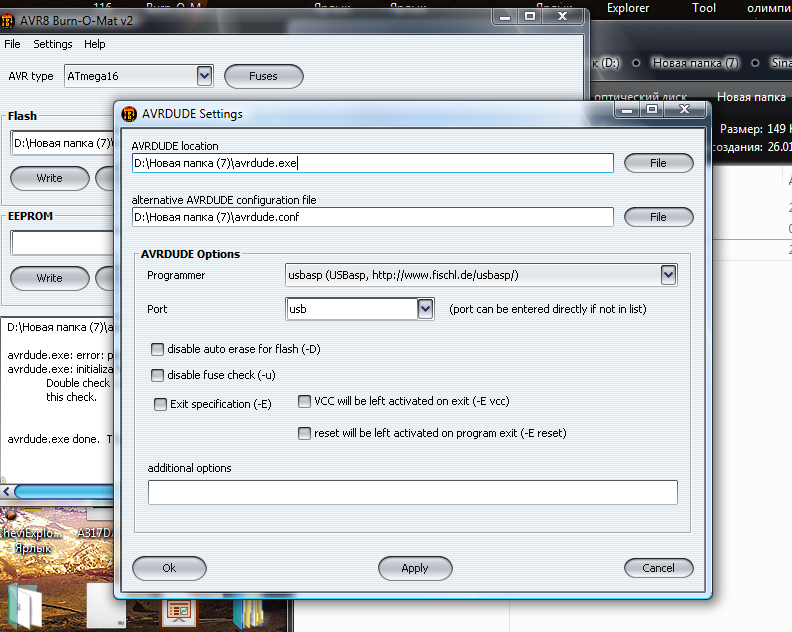Expand the Port dropdown arrow
792x632 pixels.
pos(425,309)
